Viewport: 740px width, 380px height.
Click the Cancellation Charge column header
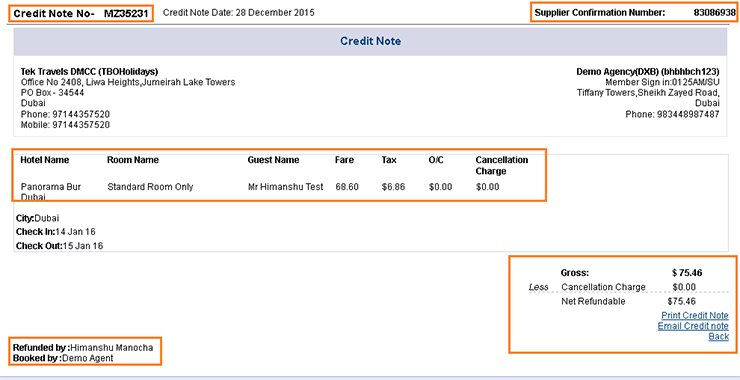(x=502, y=166)
